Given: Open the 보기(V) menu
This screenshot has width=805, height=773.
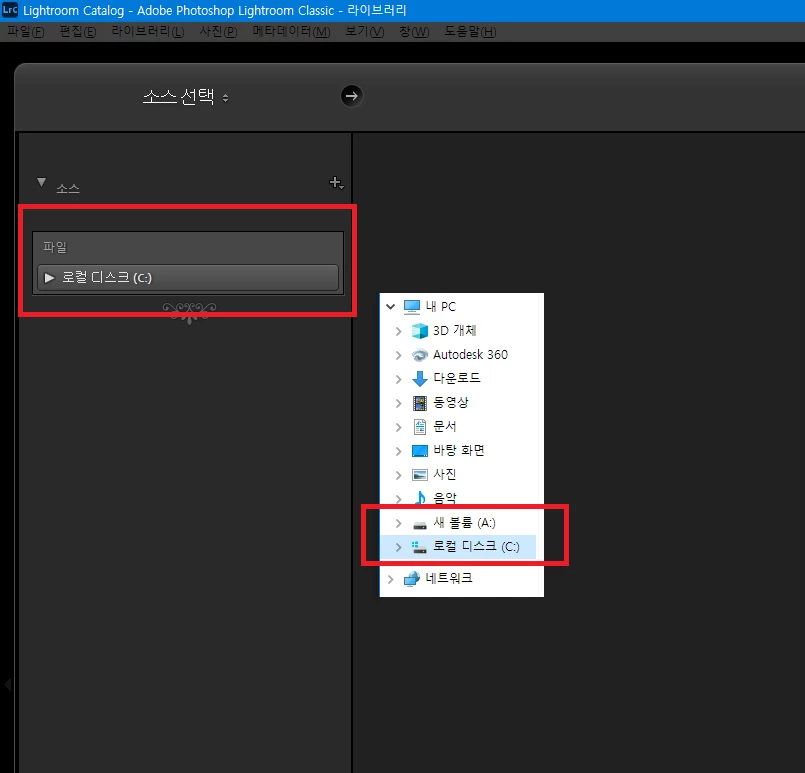Looking at the screenshot, I should (x=365, y=32).
